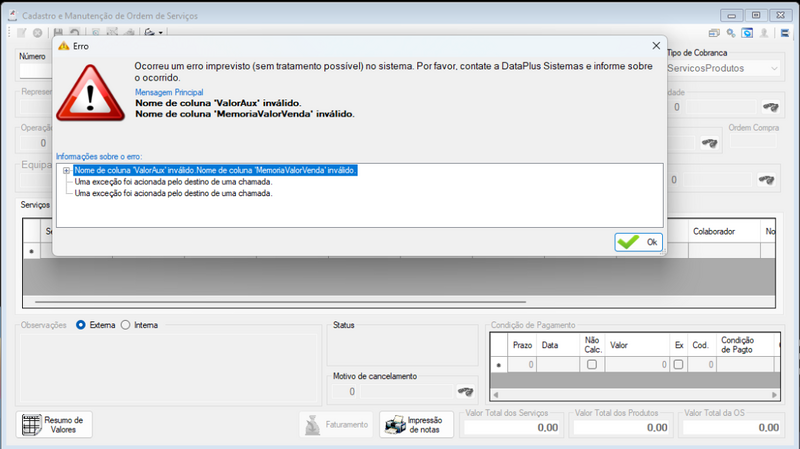Click the Status box
Screen dimensions: 800x449
[402, 347]
